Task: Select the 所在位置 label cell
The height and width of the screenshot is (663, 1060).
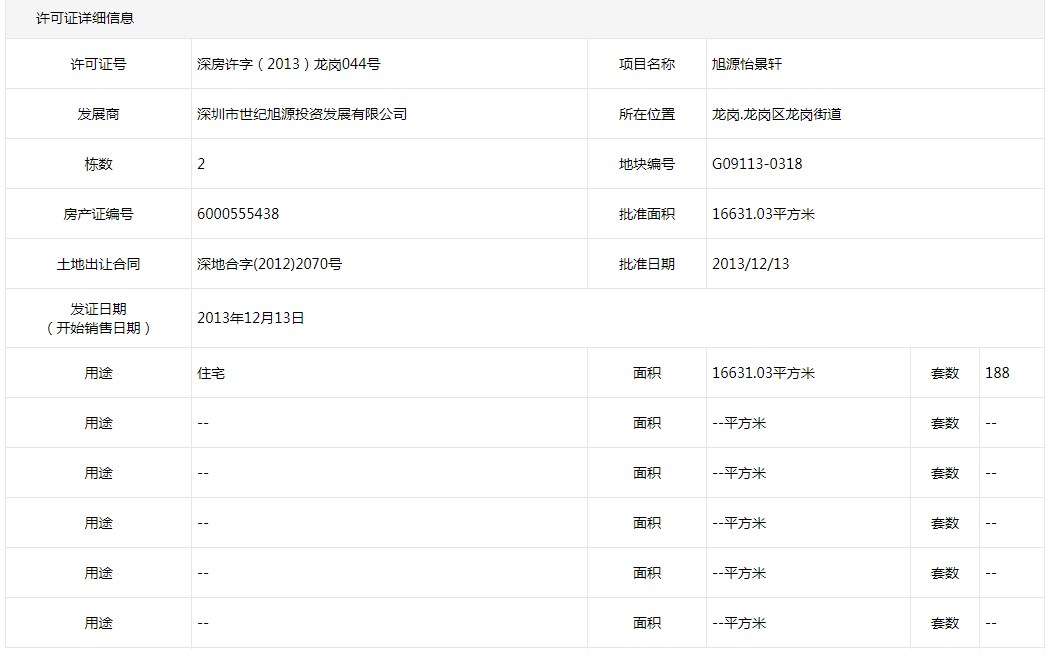Action: [x=647, y=114]
